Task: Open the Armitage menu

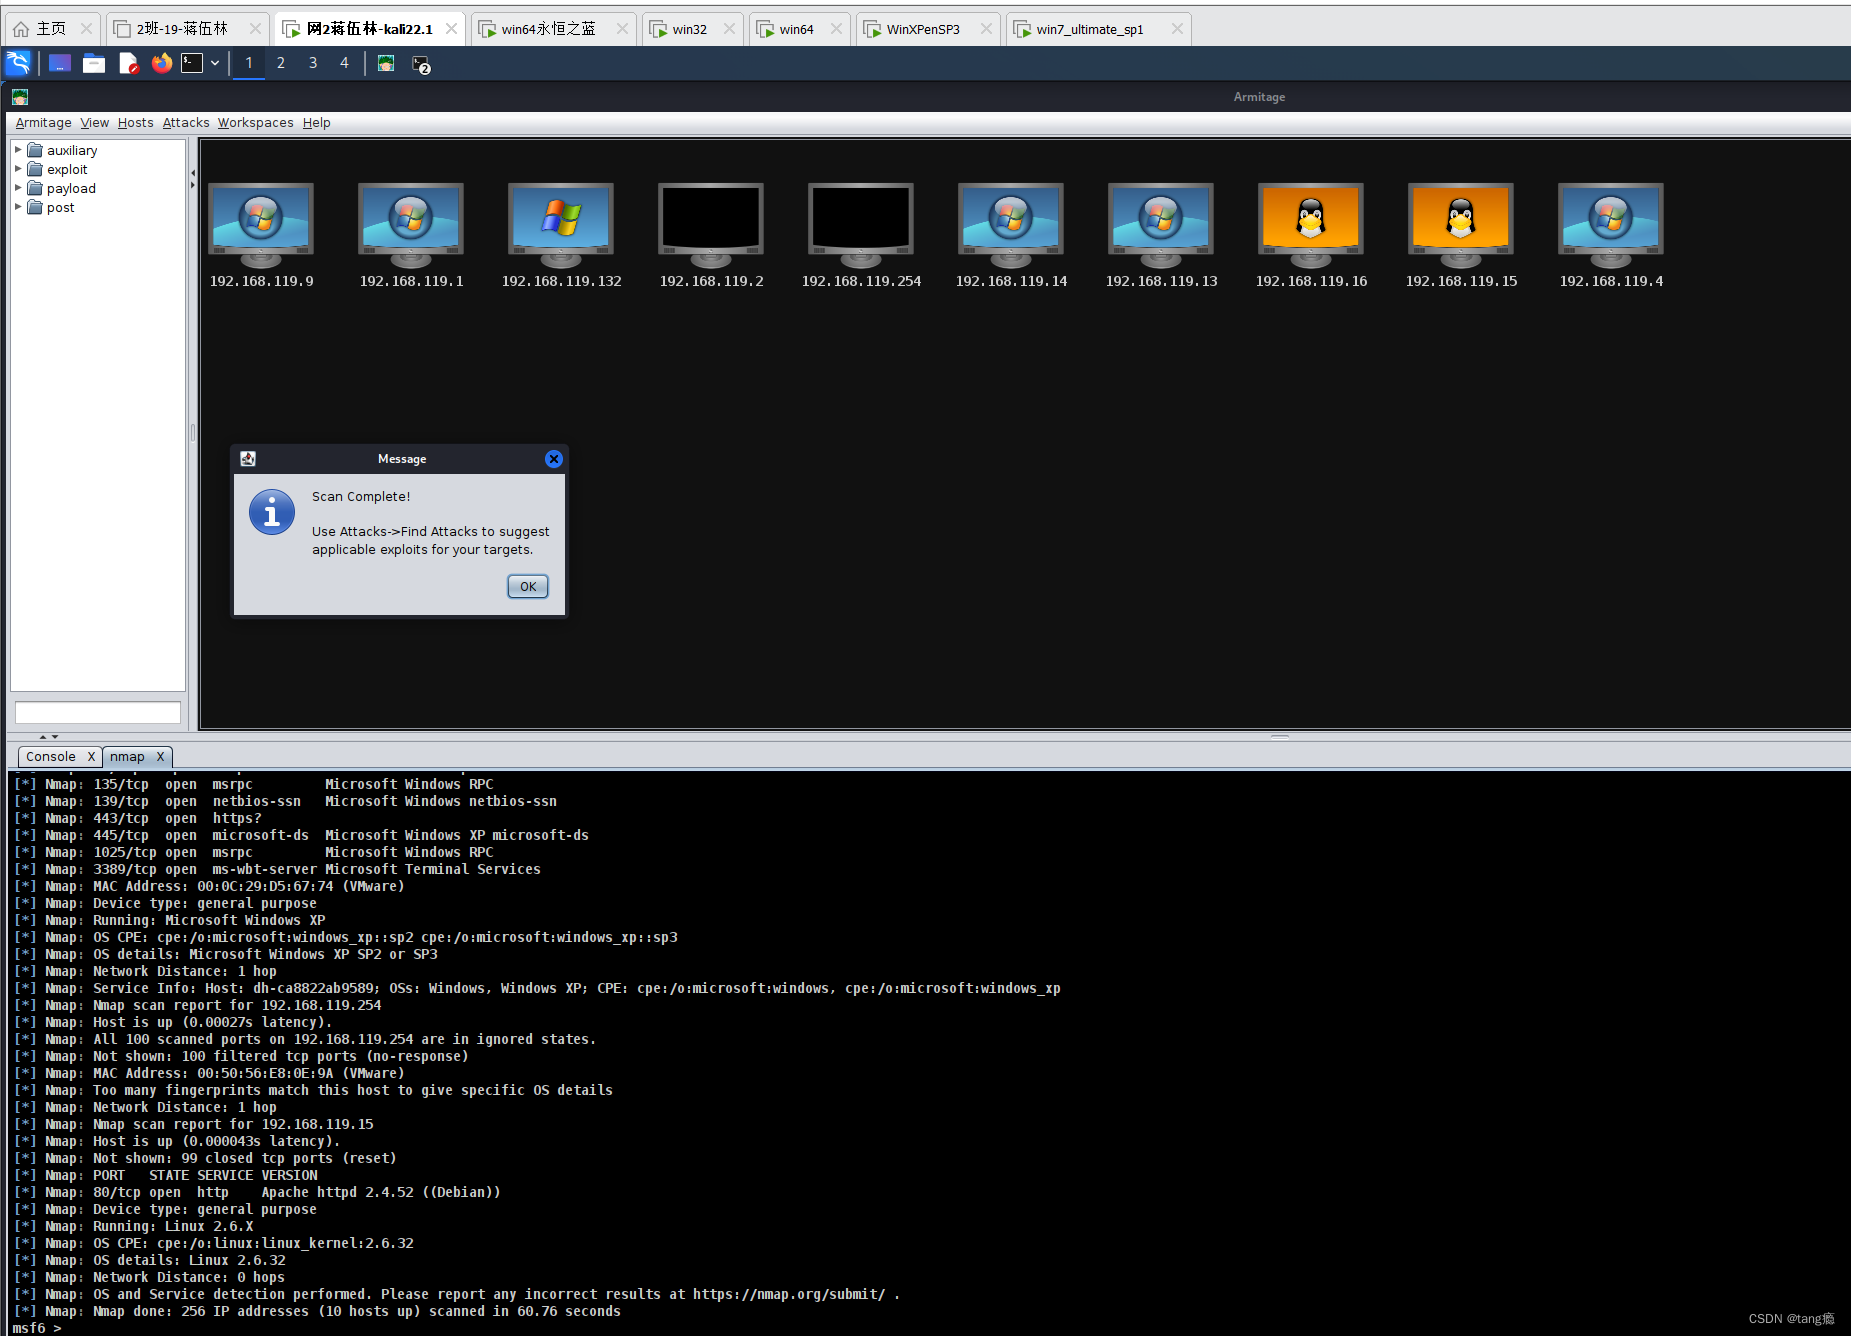Action: (43, 123)
